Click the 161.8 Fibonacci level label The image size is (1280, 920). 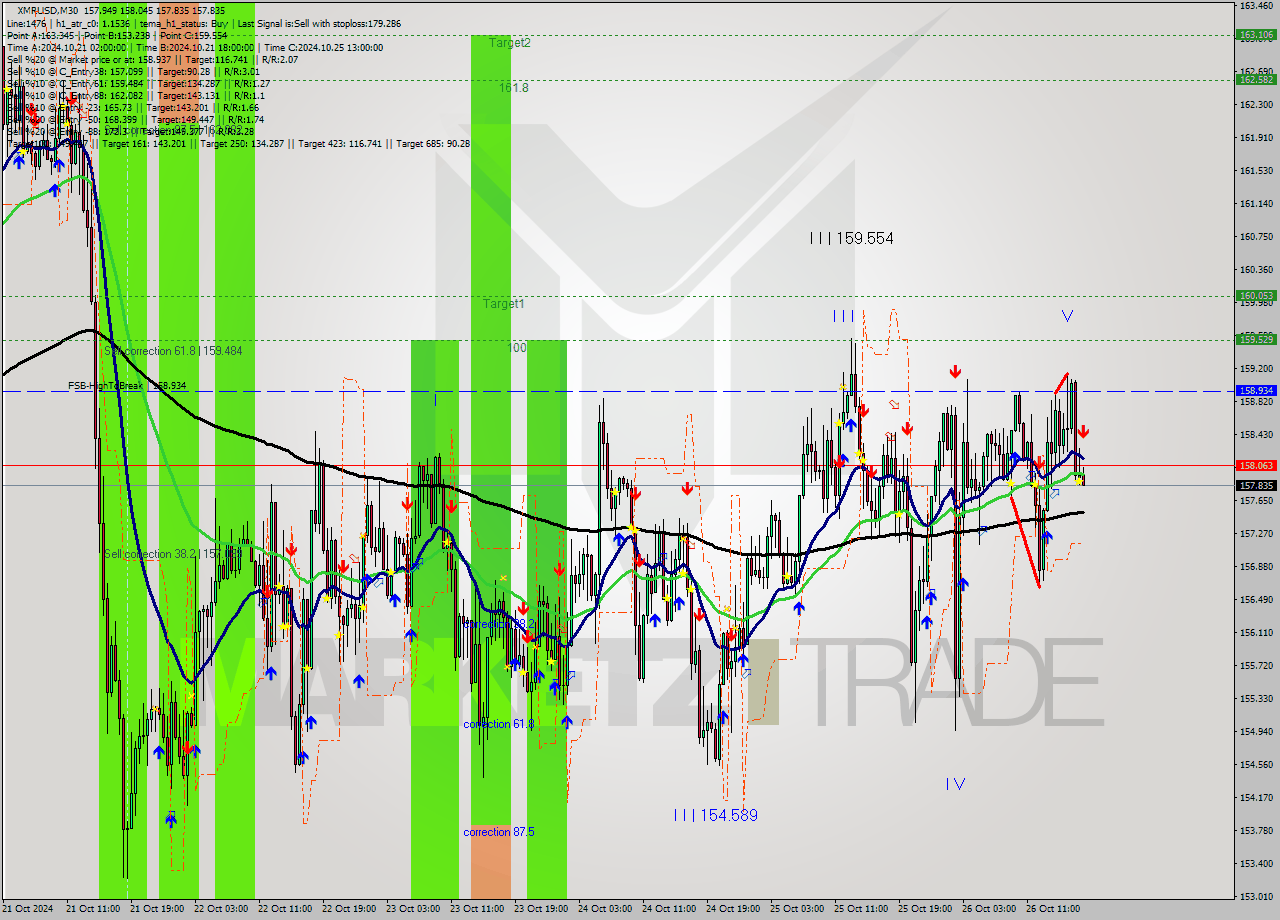point(514,88)
